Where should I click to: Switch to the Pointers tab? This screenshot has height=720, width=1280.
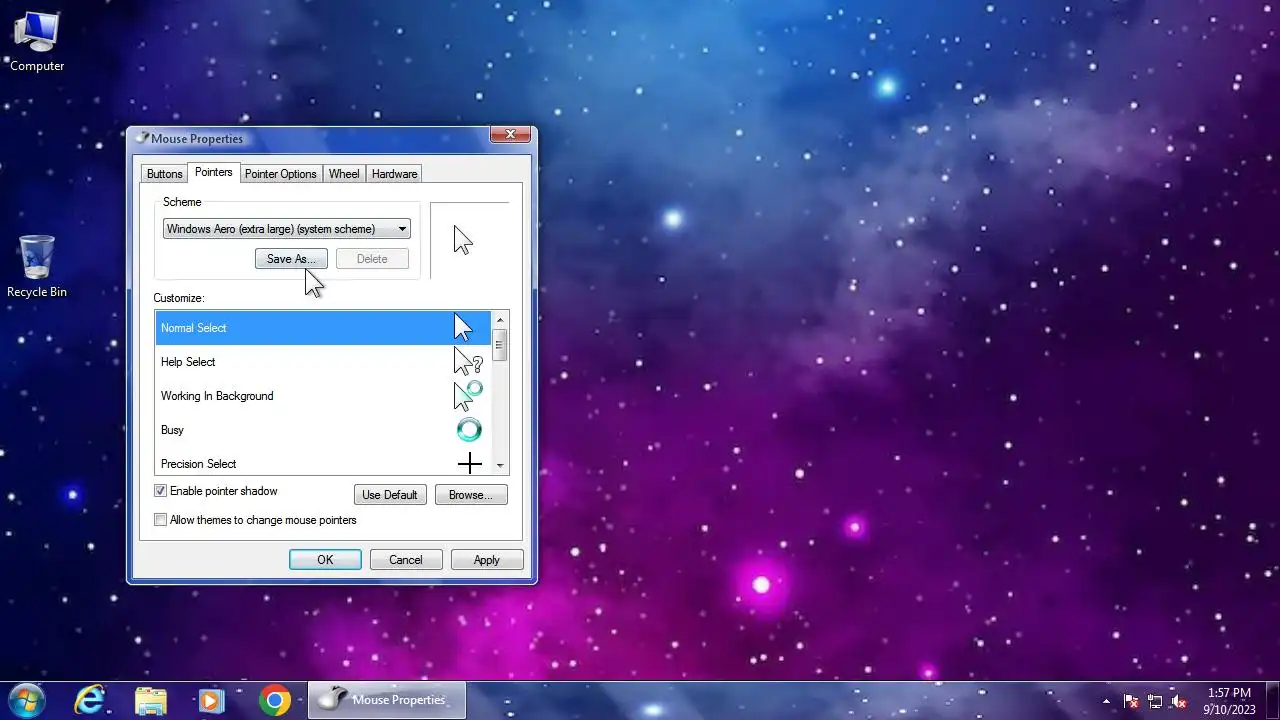214,173
